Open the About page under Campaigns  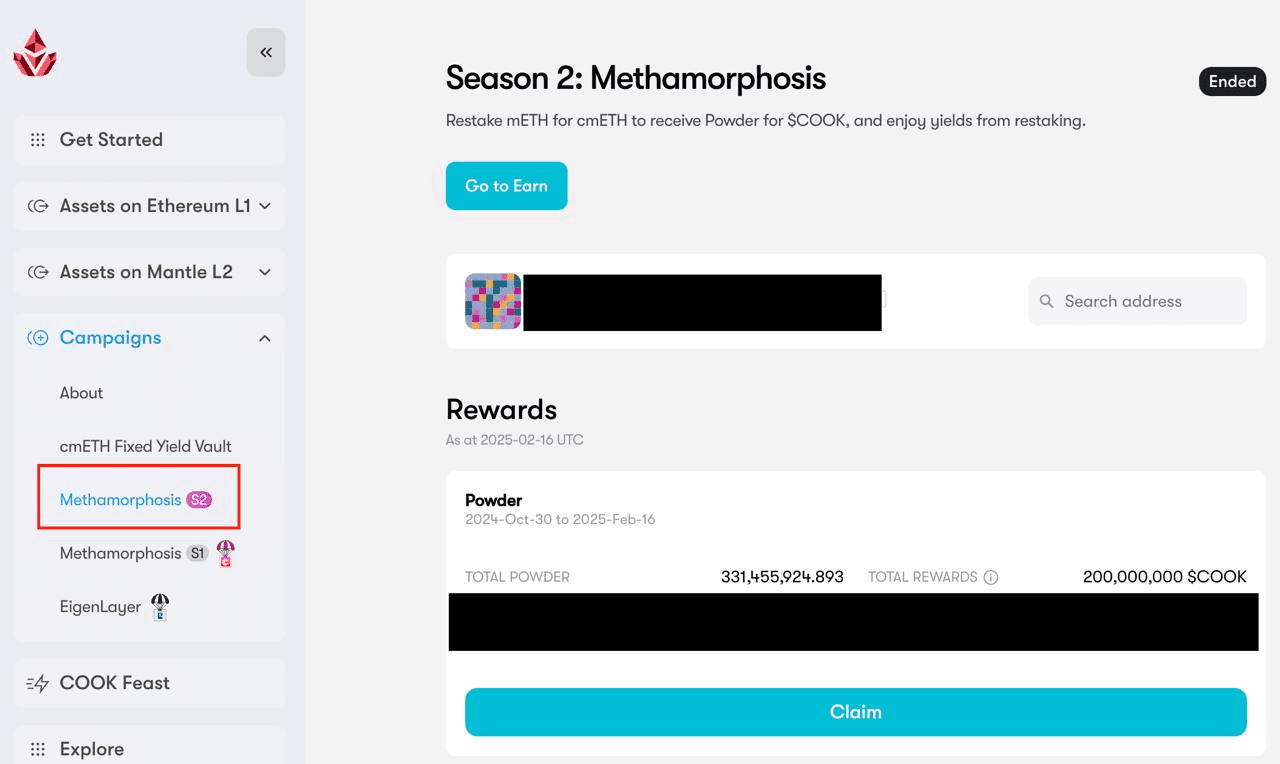(x=81, y=392)
